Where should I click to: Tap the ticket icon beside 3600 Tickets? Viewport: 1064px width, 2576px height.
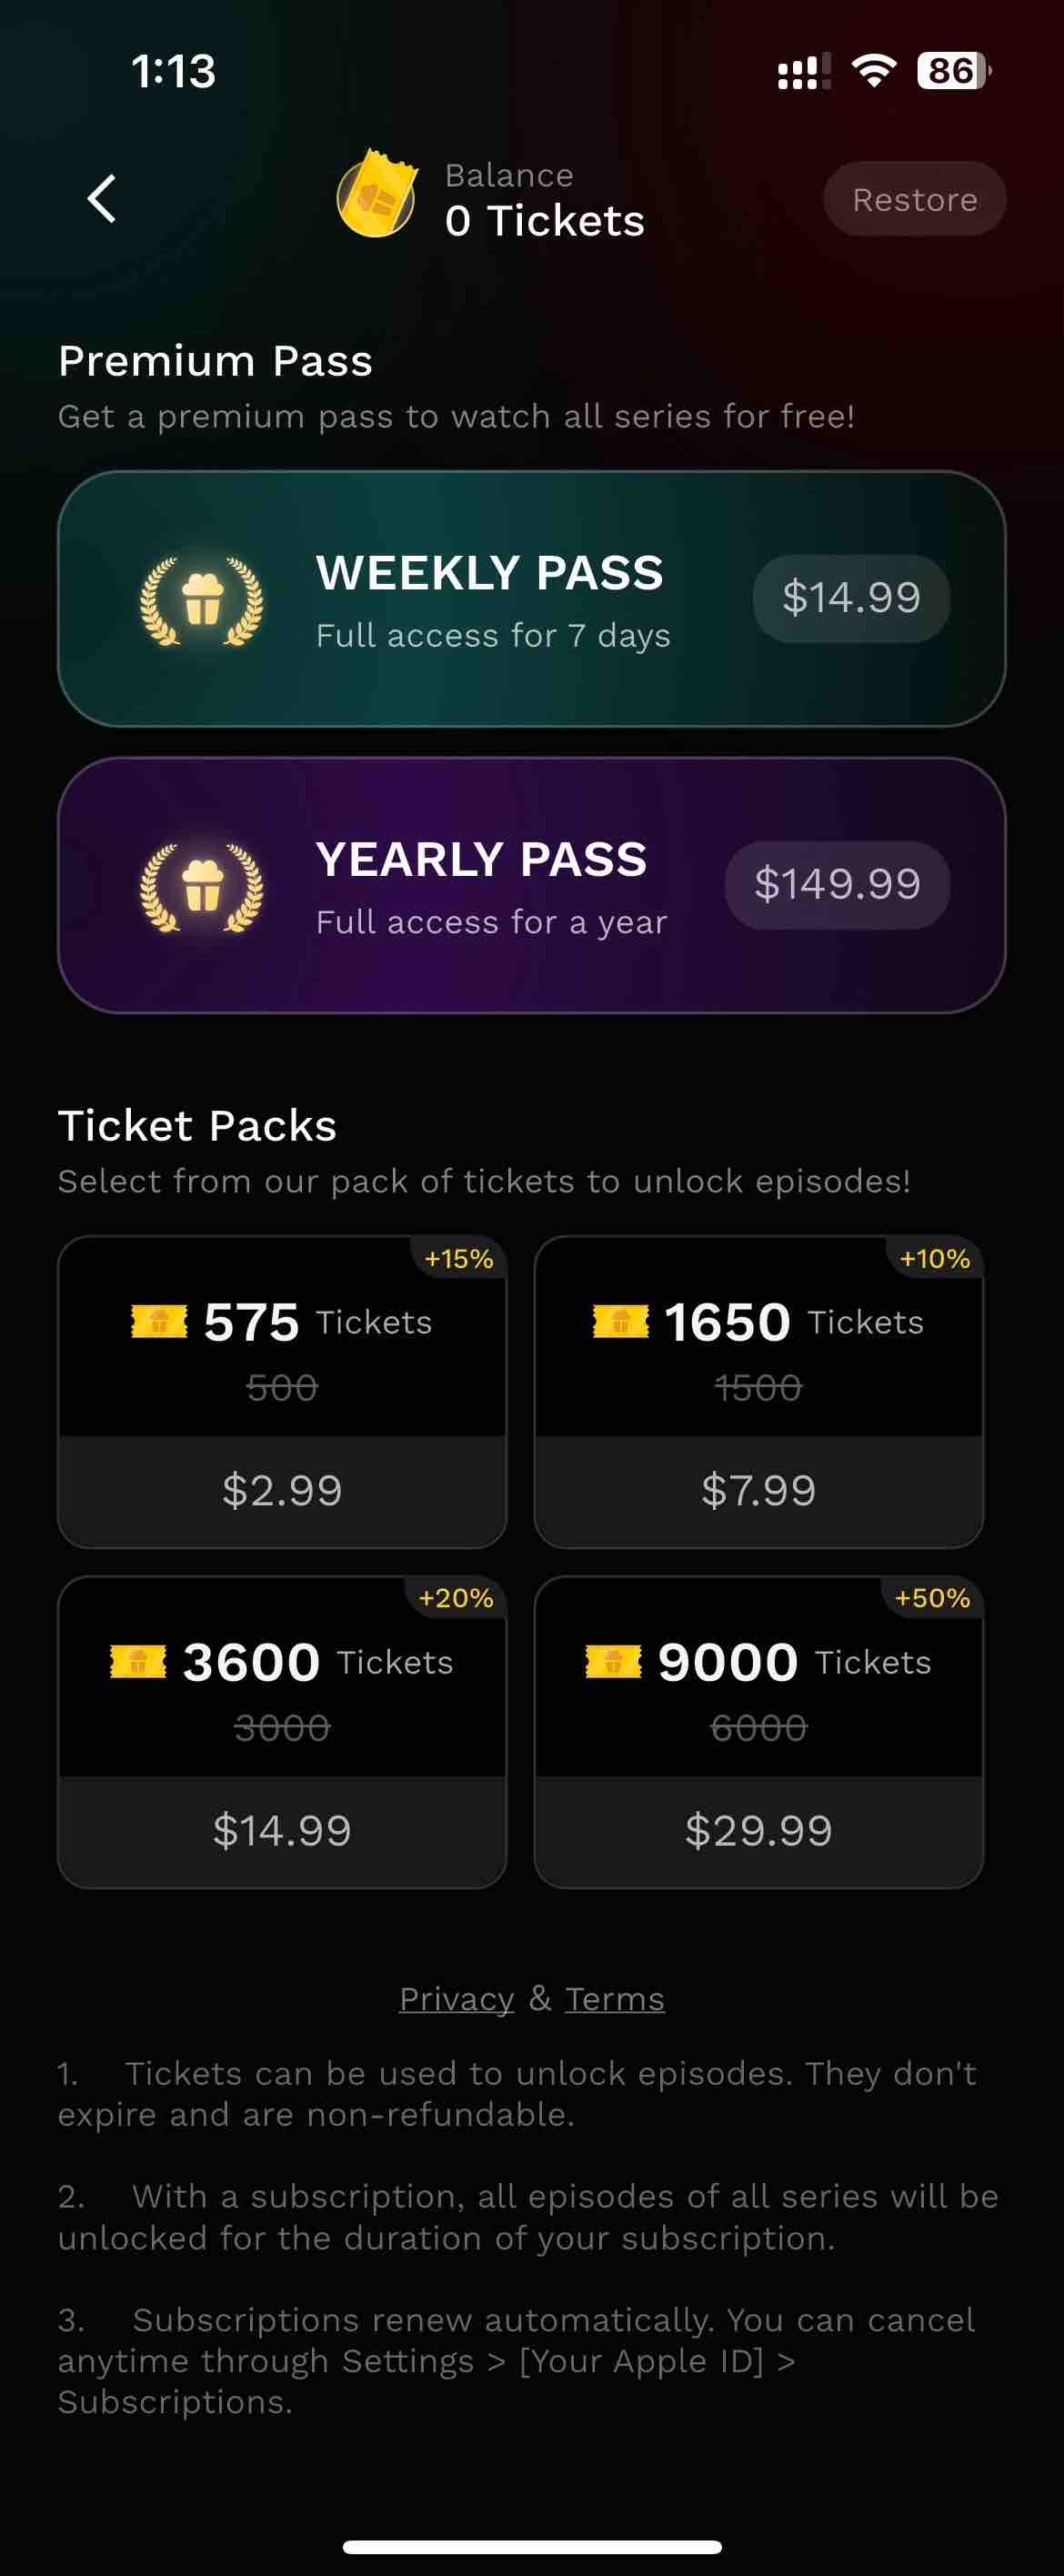(138, 1662)
